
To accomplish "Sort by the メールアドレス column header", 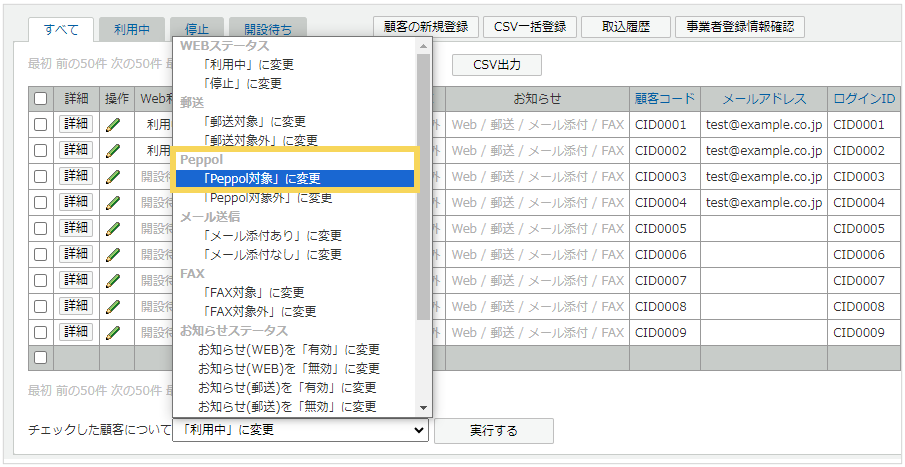I will 764,99.
